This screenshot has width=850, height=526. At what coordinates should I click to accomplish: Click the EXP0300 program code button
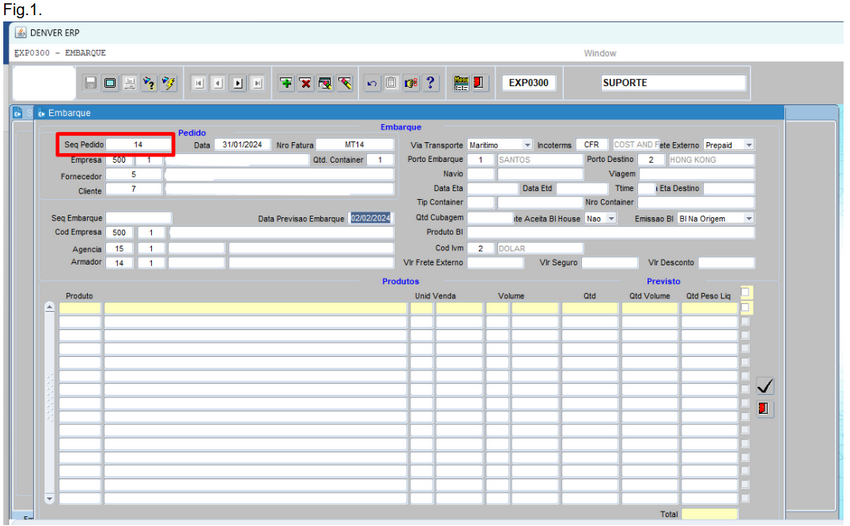point(528,83)
